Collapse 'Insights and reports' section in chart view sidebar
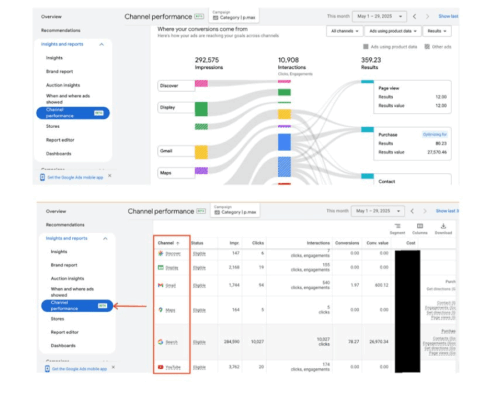The width and height of the screenshot is (495, 400). click(102, 44)
